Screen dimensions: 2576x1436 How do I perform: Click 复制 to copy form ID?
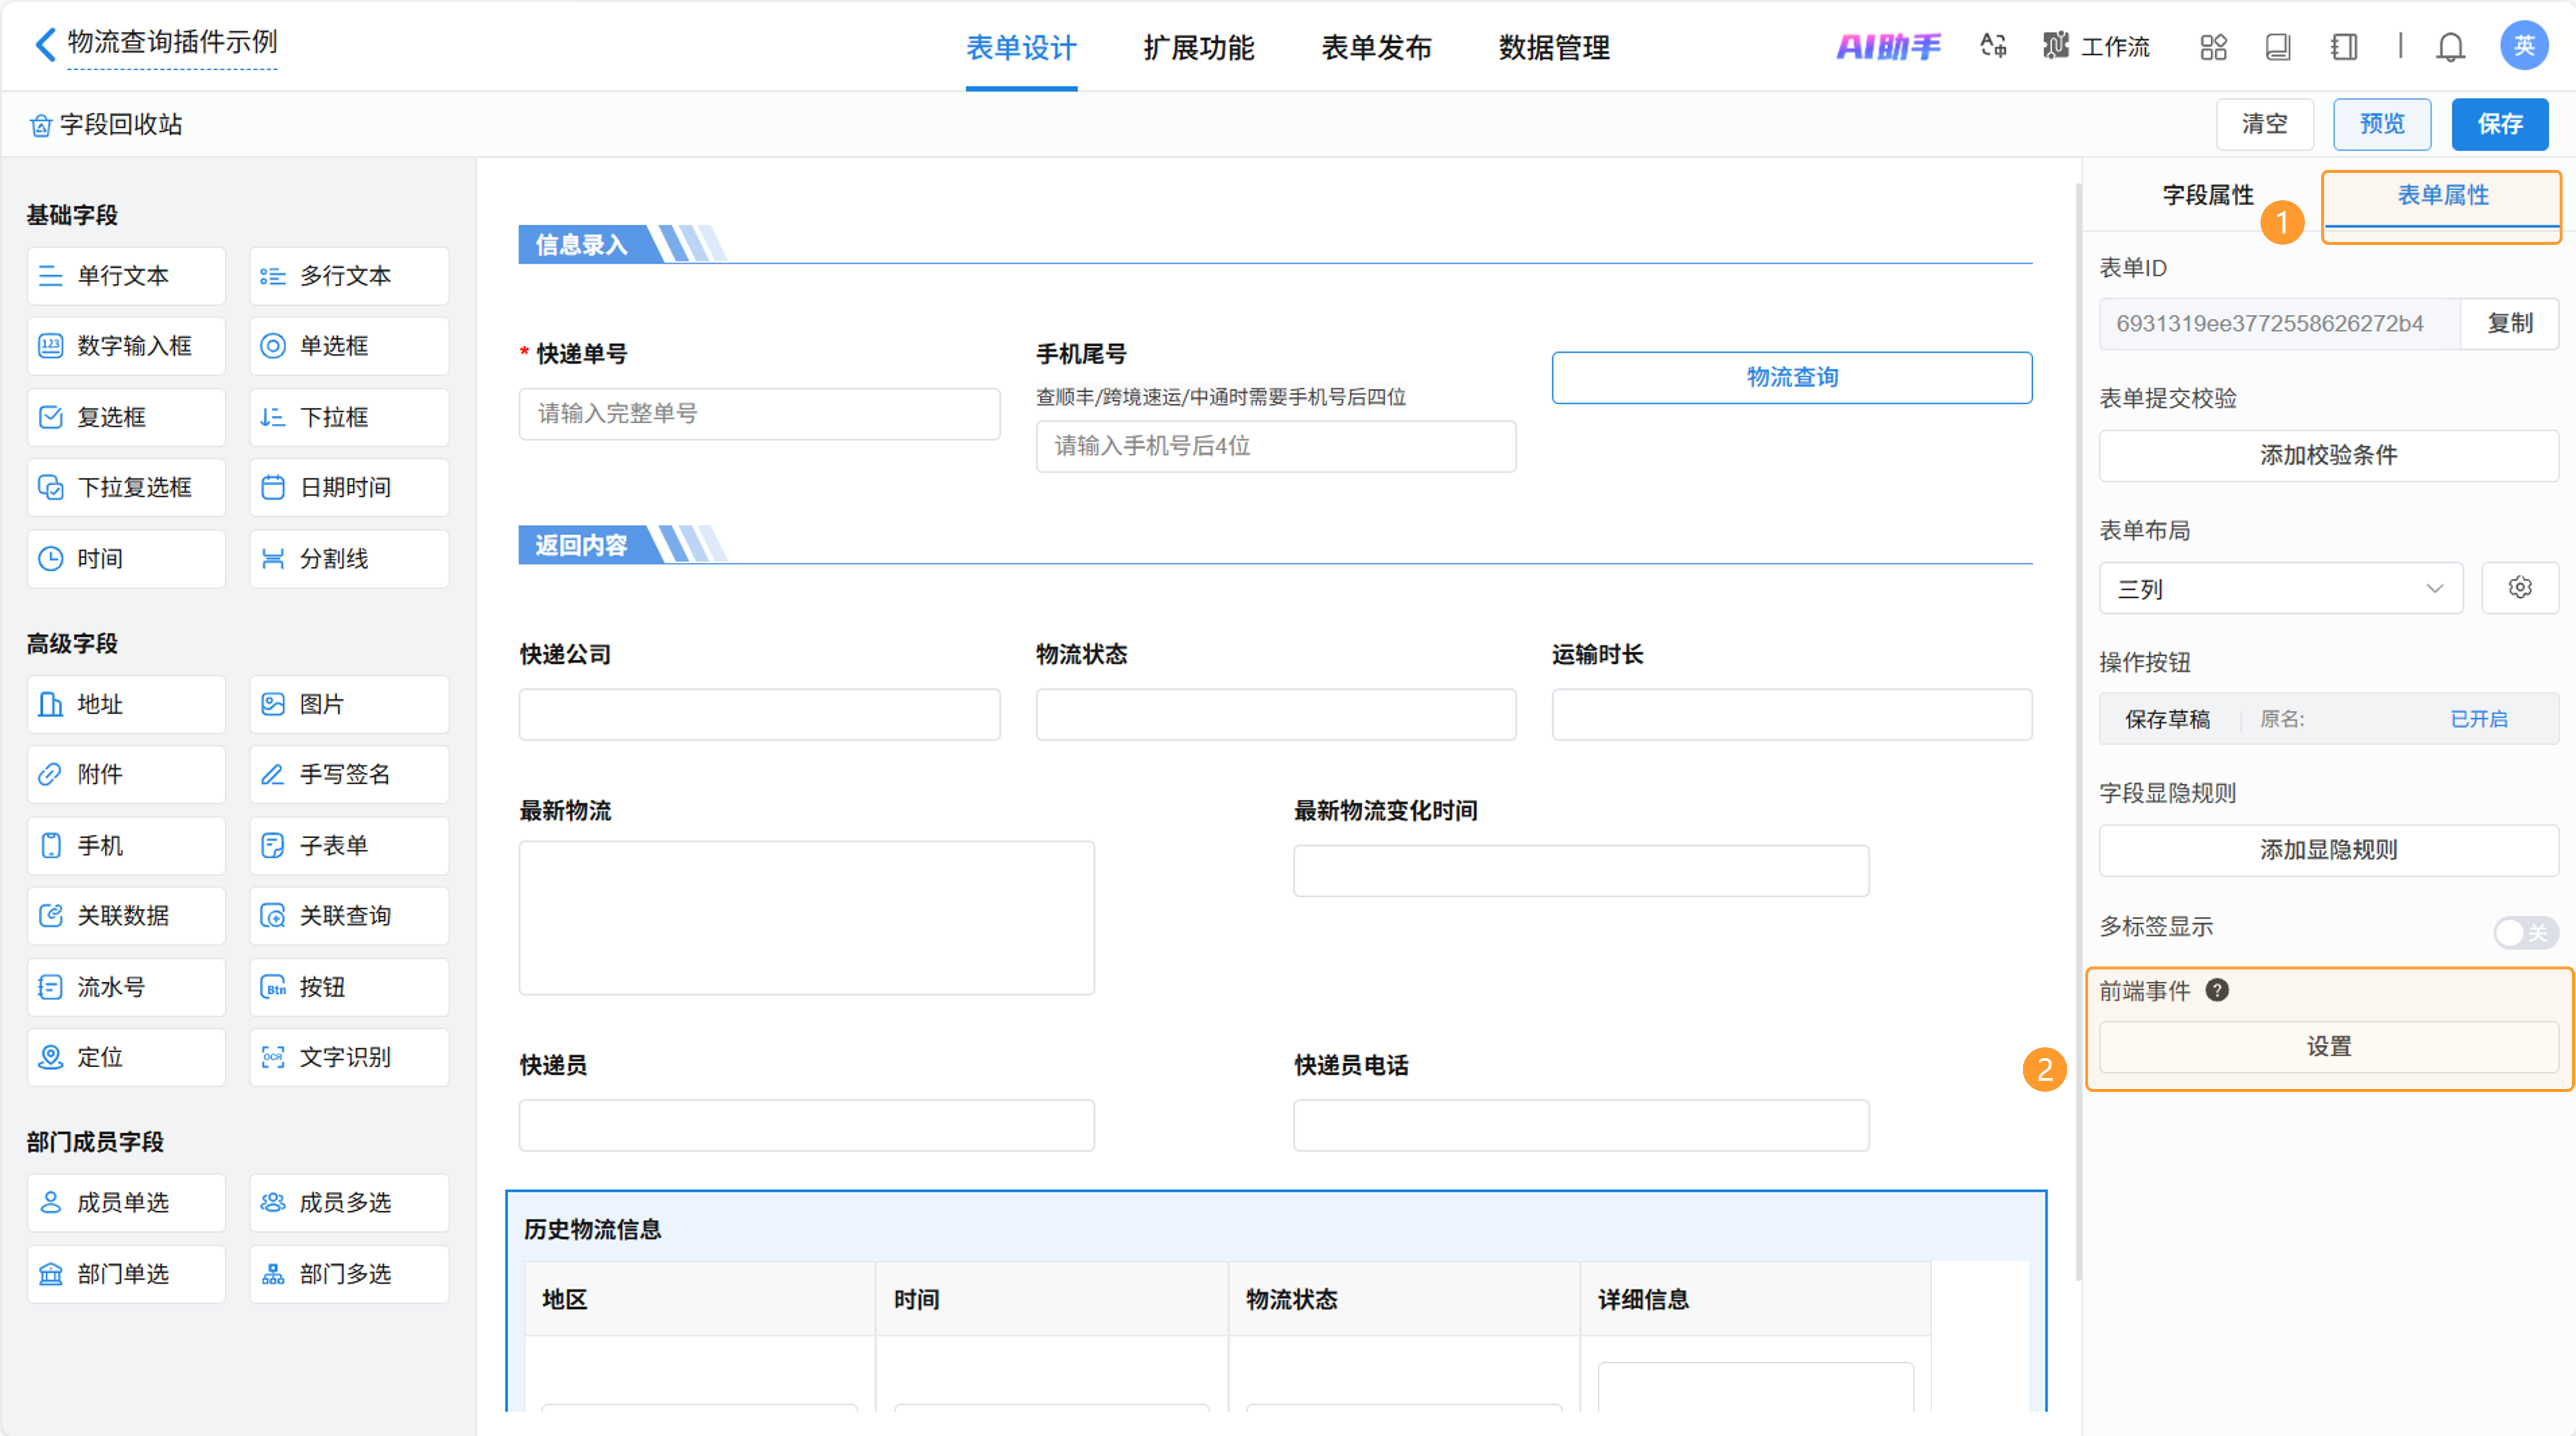pos(2509,323)
